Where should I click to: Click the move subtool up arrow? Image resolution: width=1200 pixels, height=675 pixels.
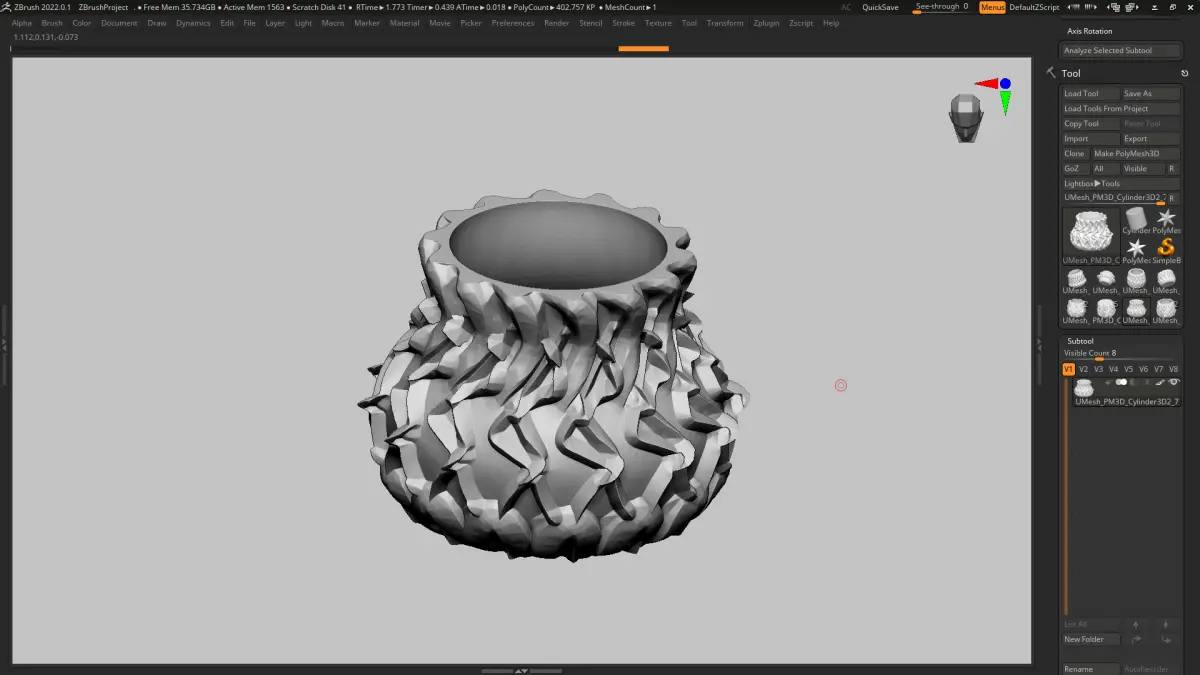(x=1136, y=625)
